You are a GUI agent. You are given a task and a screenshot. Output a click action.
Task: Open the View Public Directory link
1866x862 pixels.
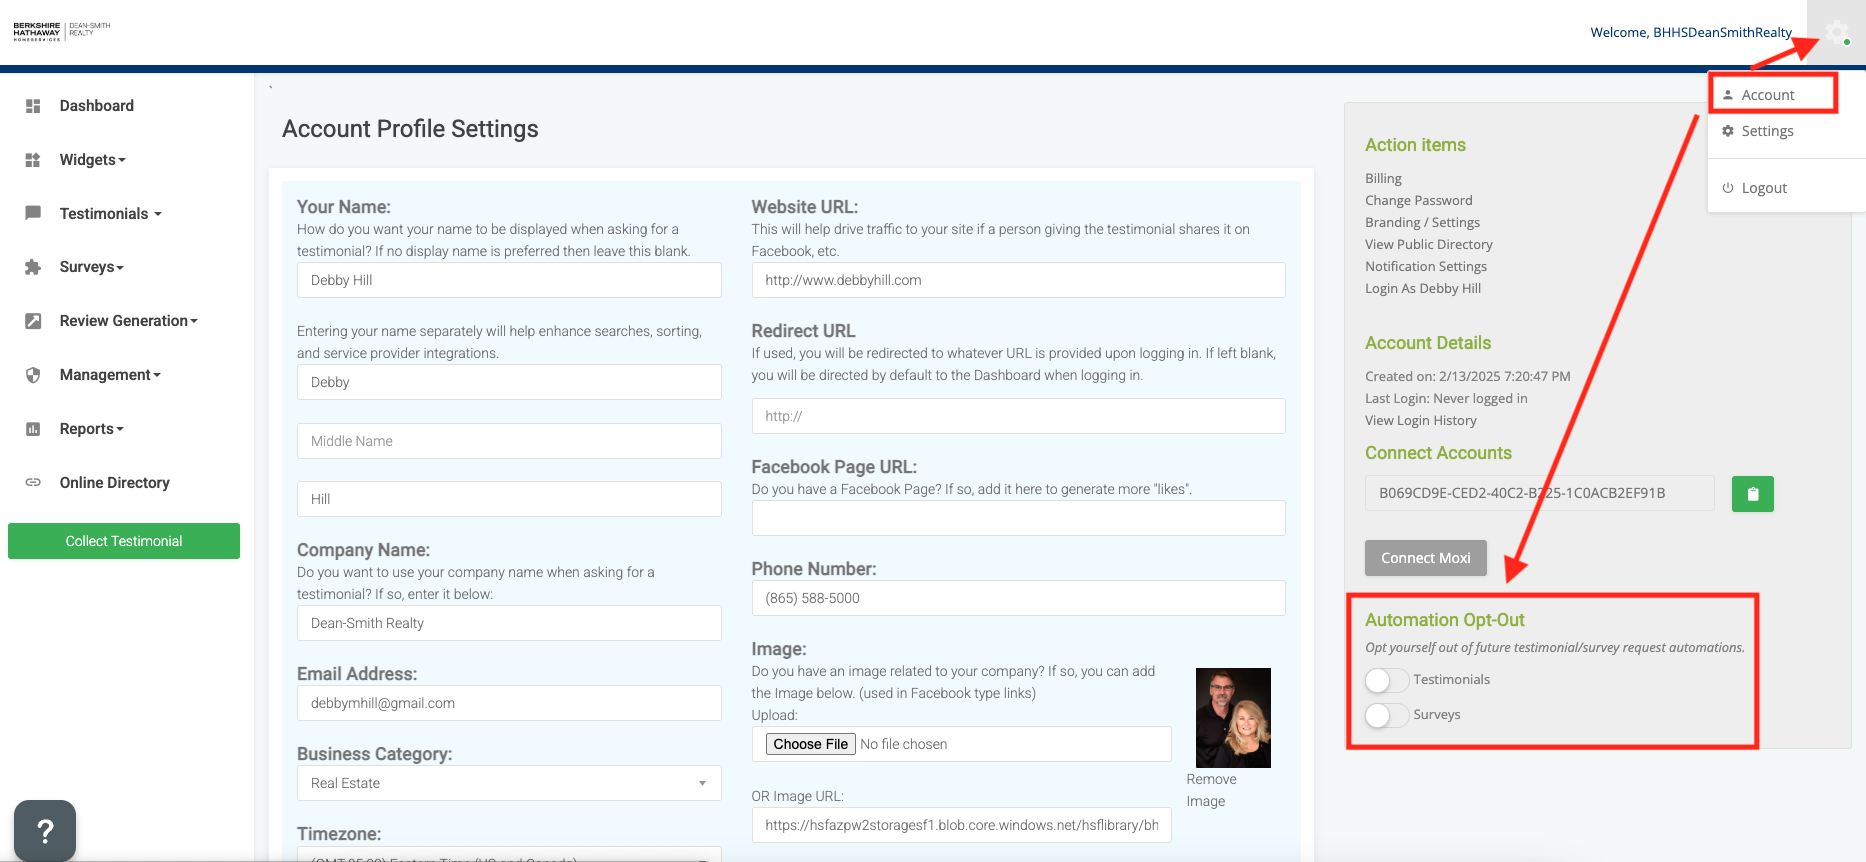click(1428, 244)
